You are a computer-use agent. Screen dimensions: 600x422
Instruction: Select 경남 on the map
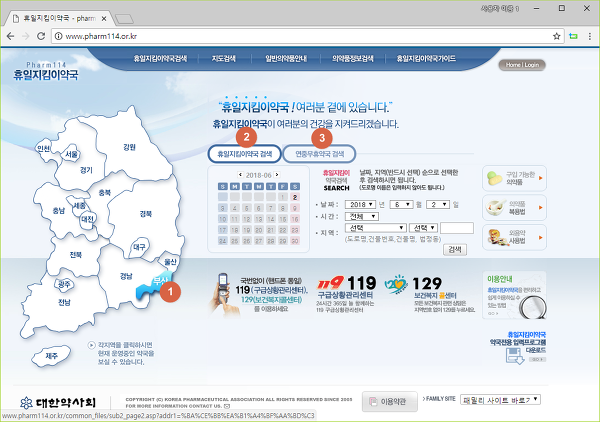pos(126,276)
